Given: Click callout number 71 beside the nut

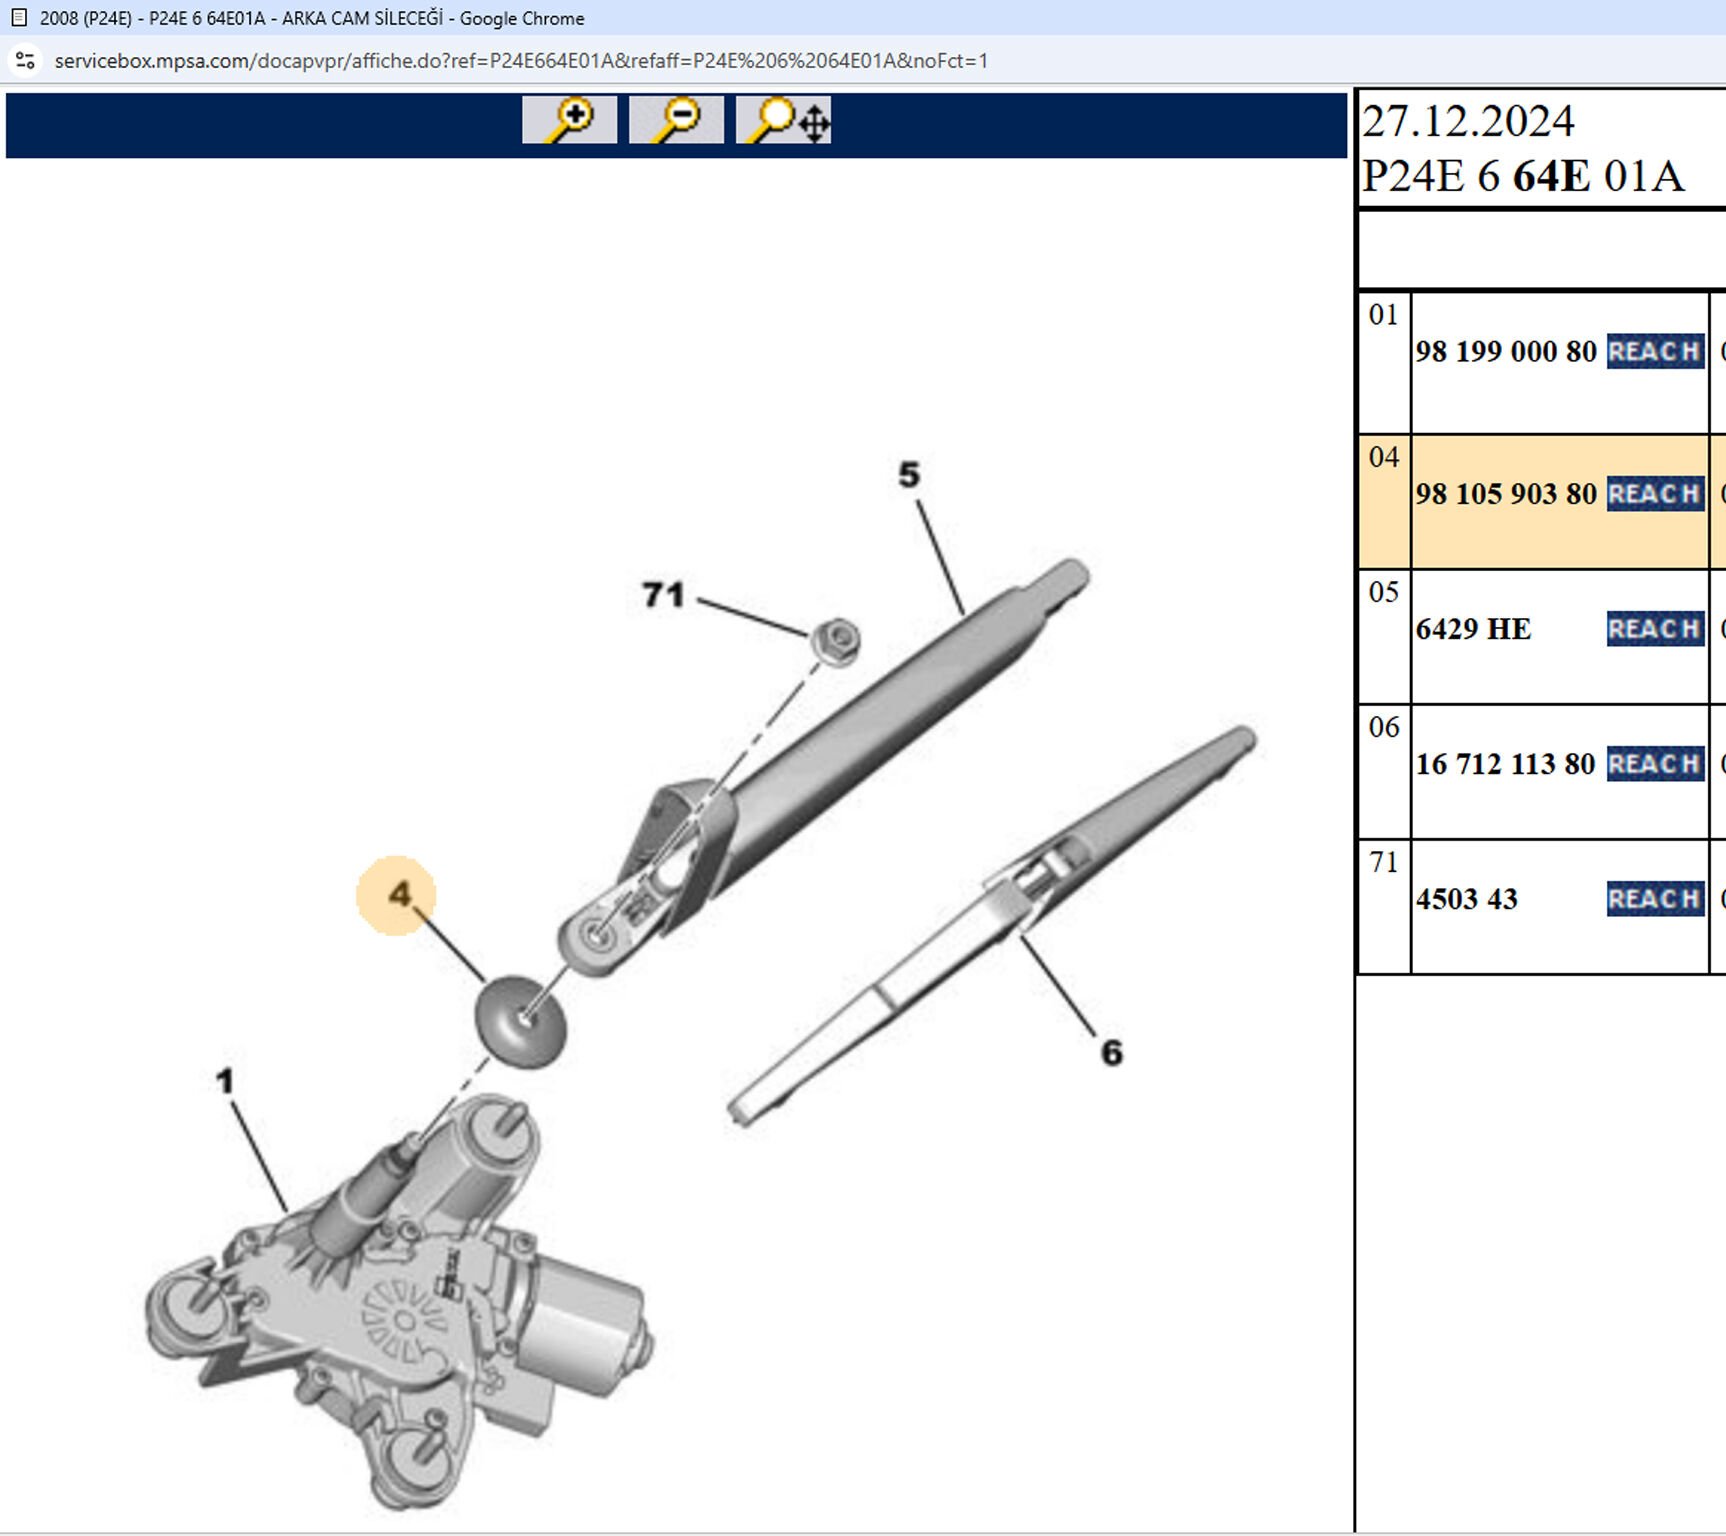Looking at the screenshot, I should (663, 595).
